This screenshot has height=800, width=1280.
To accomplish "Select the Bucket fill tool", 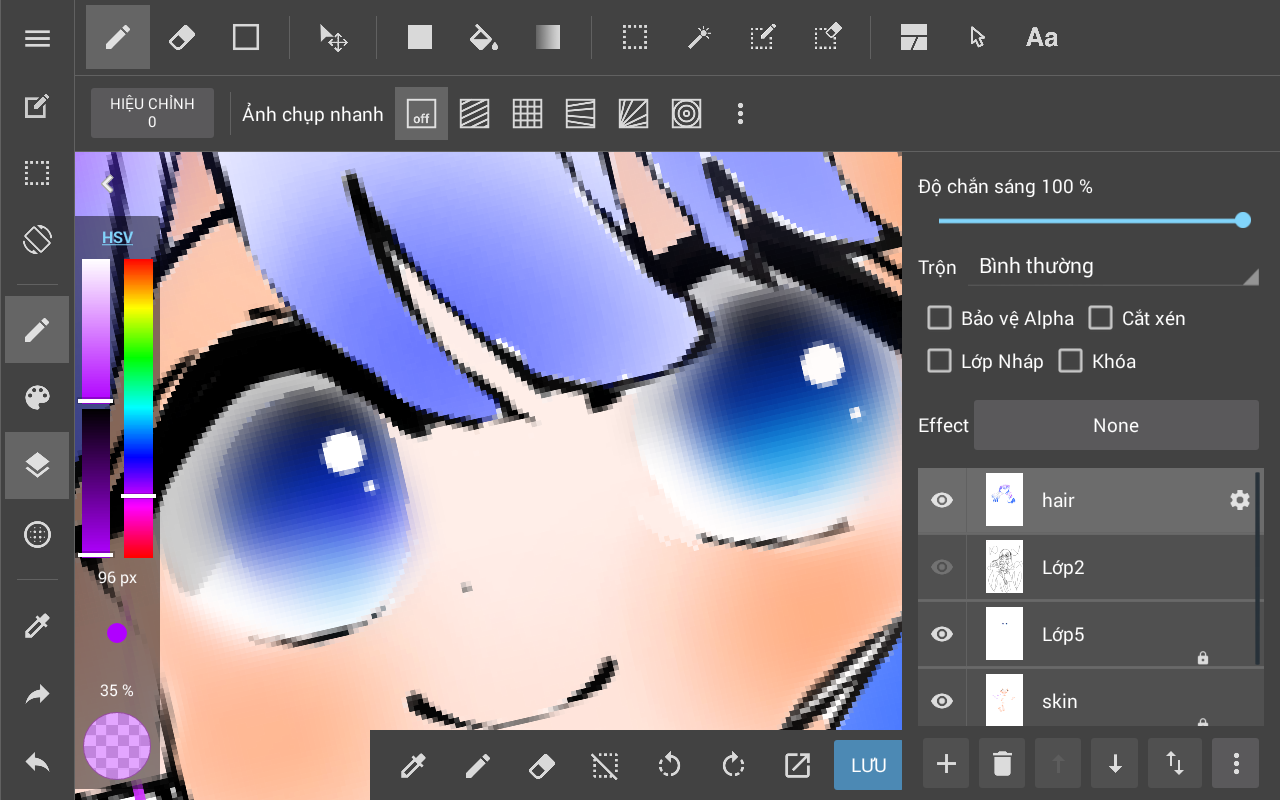I will coord(483,38).
